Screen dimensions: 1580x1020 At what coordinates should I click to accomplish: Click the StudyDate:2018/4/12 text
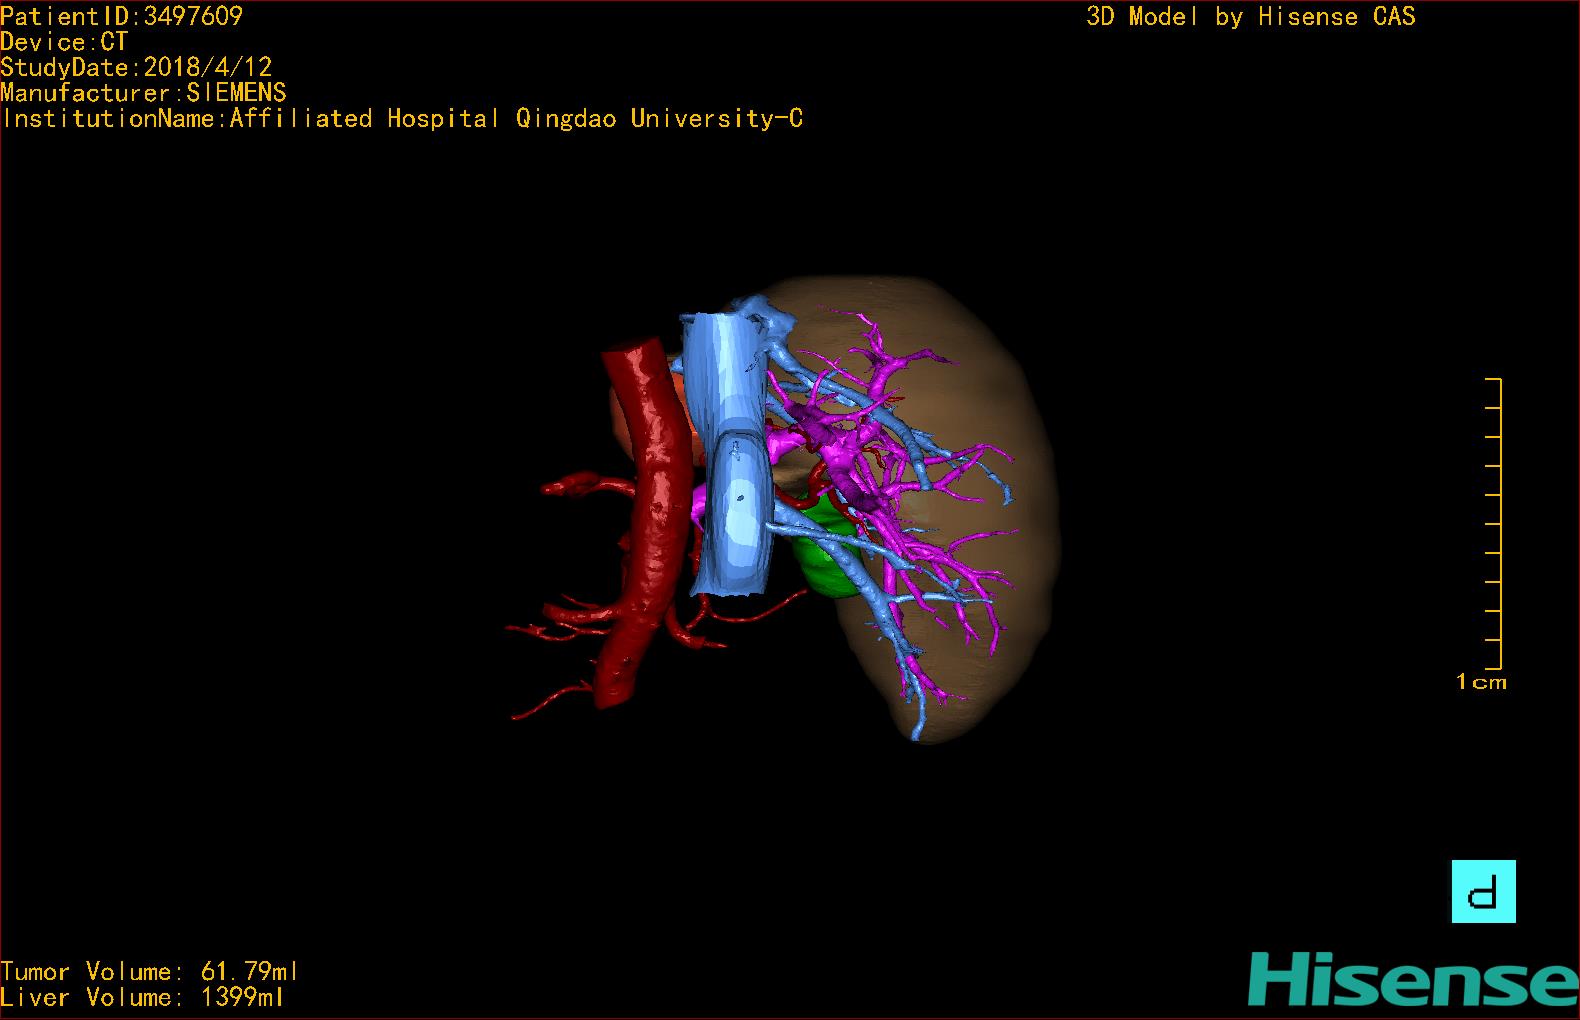[x=136, y=67]
